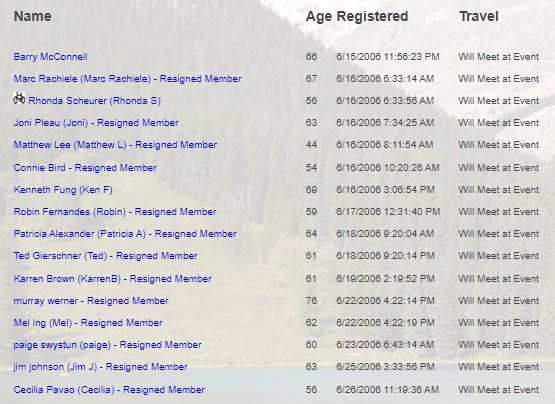Open Robin Fernandes member link
The image size is (555, 404).
[x=115, y=212]
